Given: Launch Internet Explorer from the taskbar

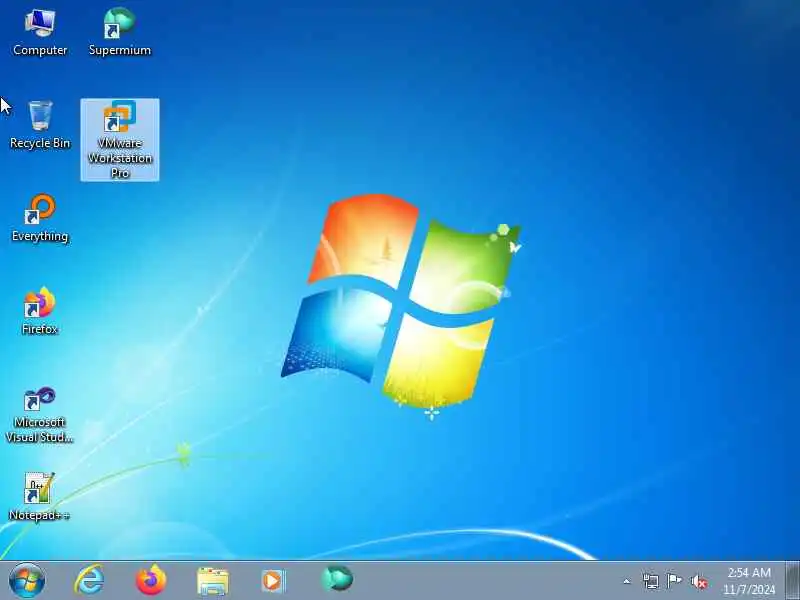Looking at the screenshot, I should pyautogui.click(x=89, y=580).
